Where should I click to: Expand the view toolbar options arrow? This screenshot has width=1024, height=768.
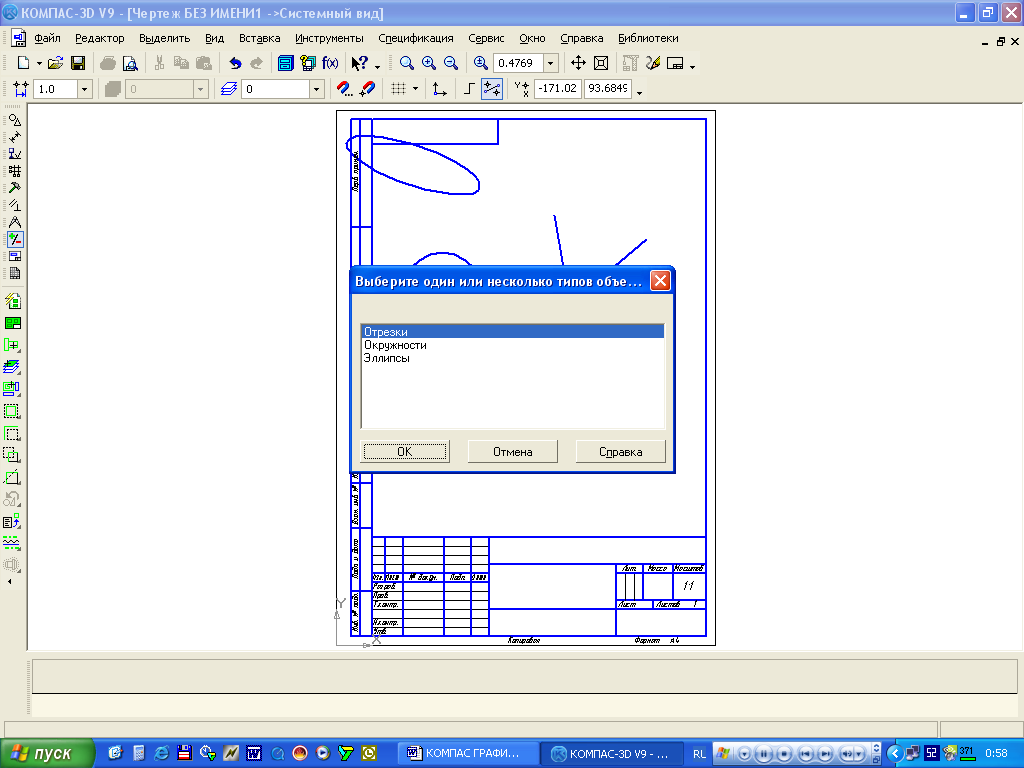point(692,66)
